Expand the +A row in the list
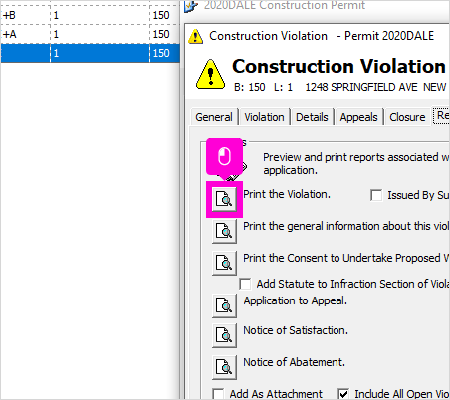 (x=90, y=34)
